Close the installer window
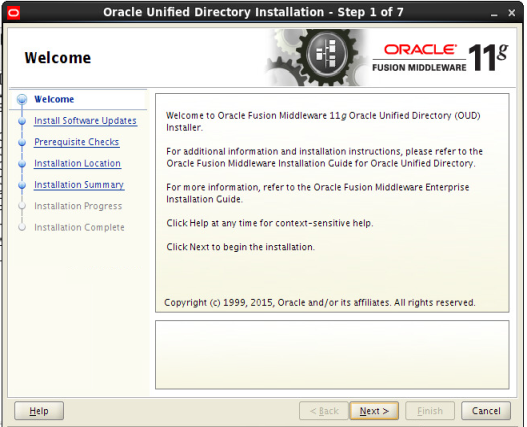The height and width of the screenshot is (427, 527). [512, 13]
